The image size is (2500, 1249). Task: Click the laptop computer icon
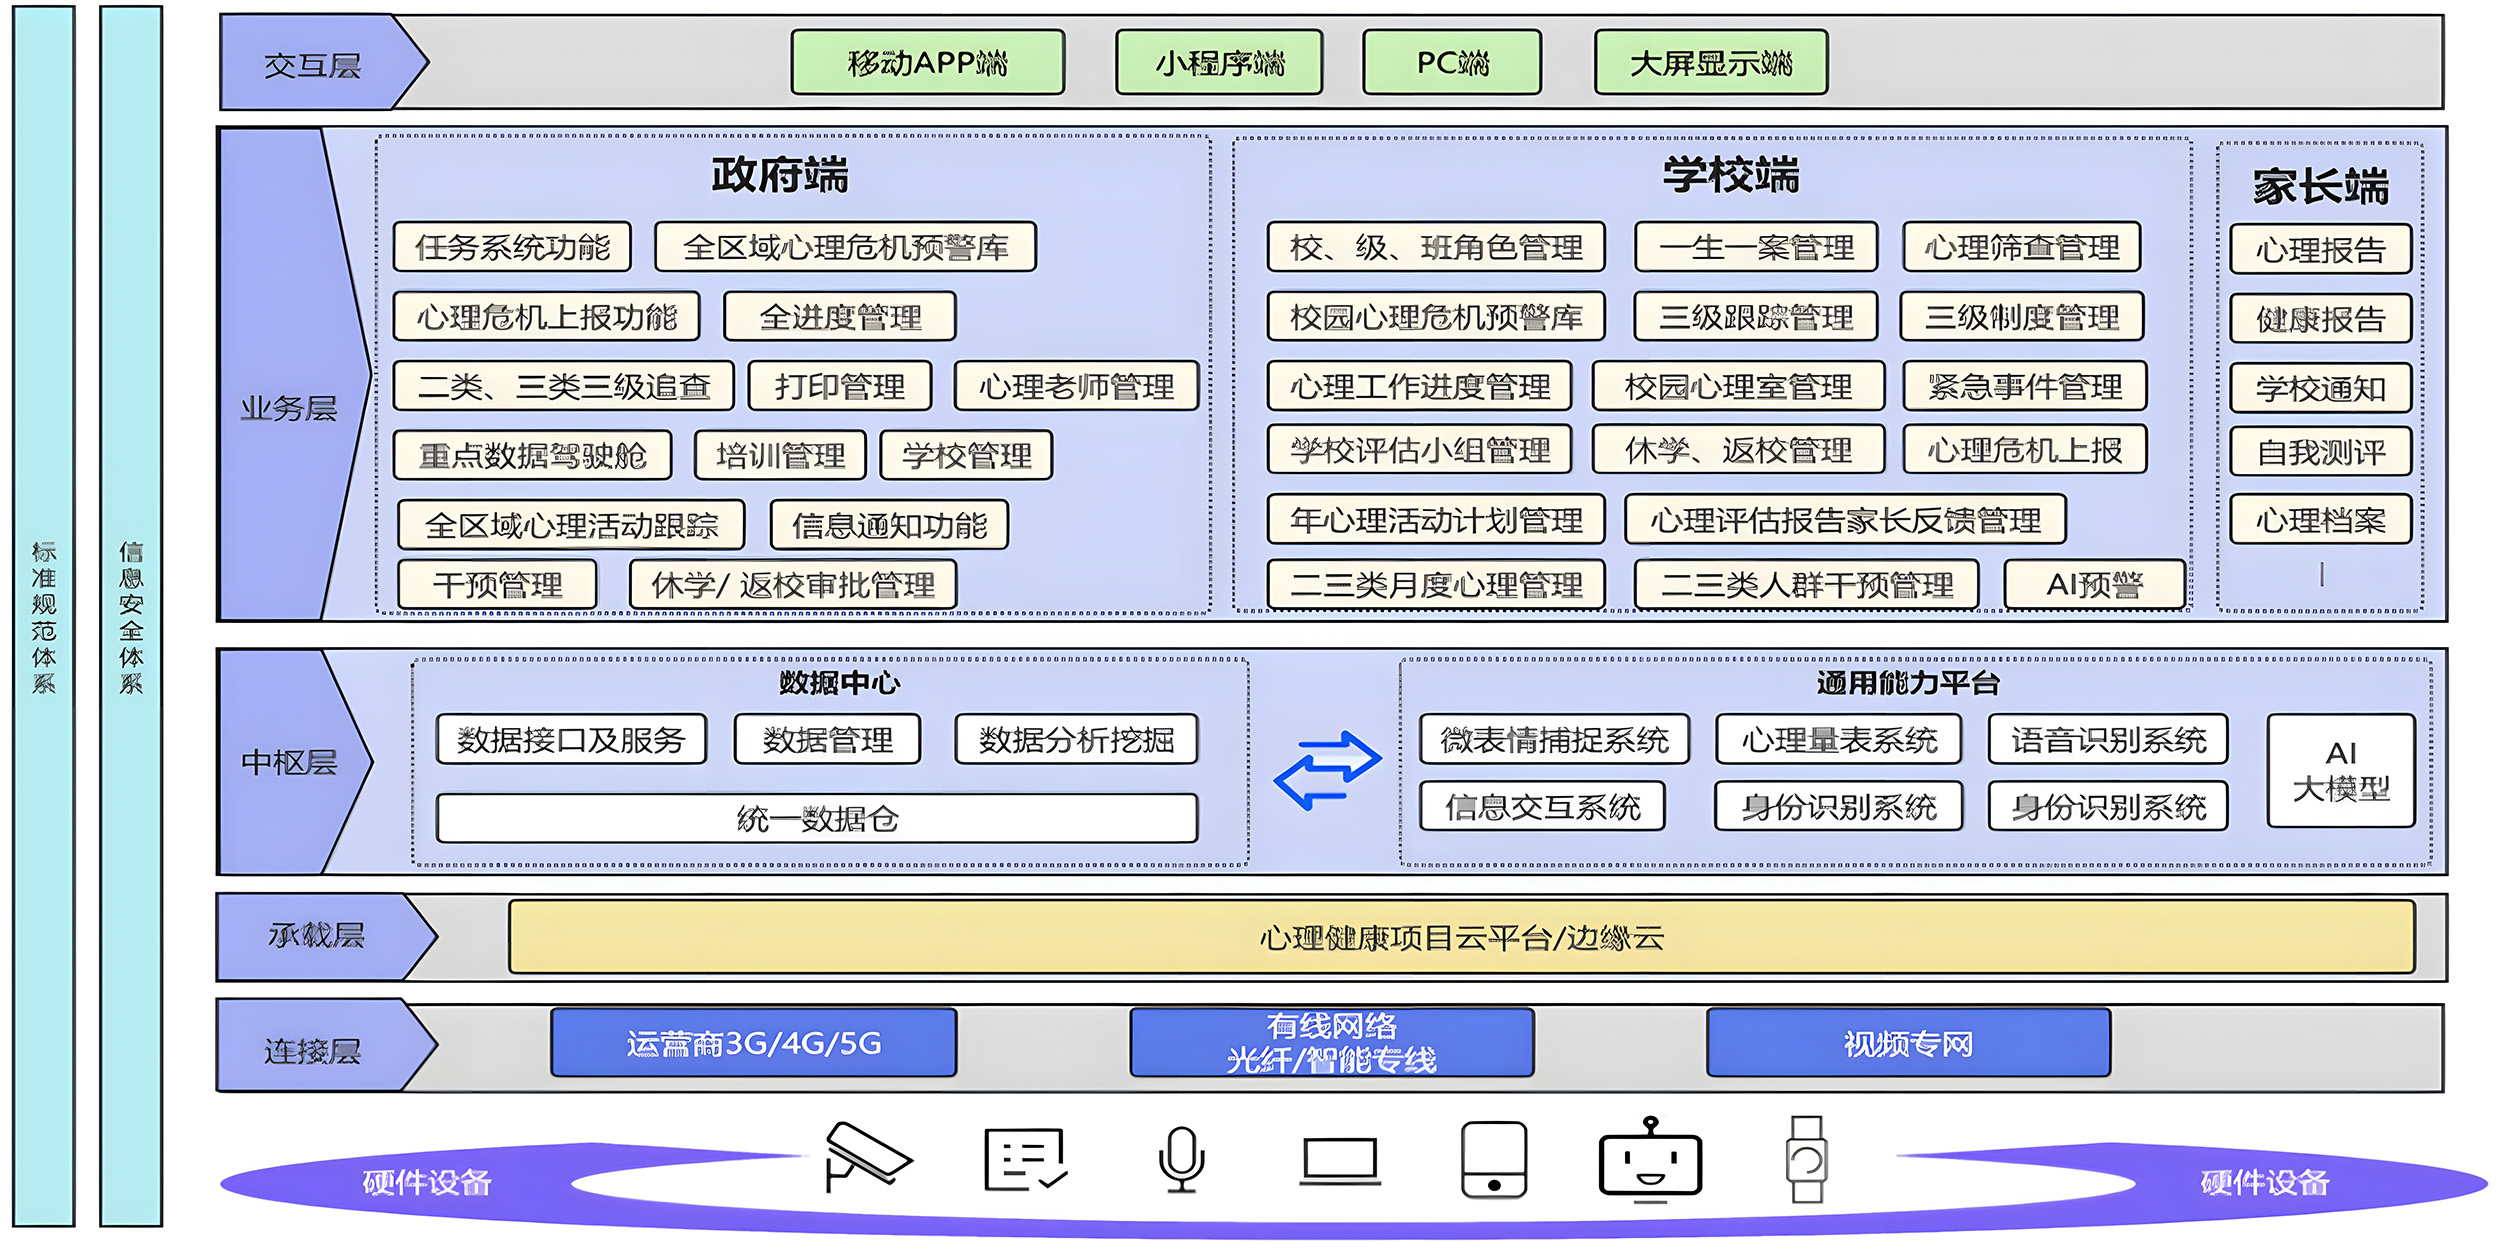pyautogui.click(x=1340, y=1162)
